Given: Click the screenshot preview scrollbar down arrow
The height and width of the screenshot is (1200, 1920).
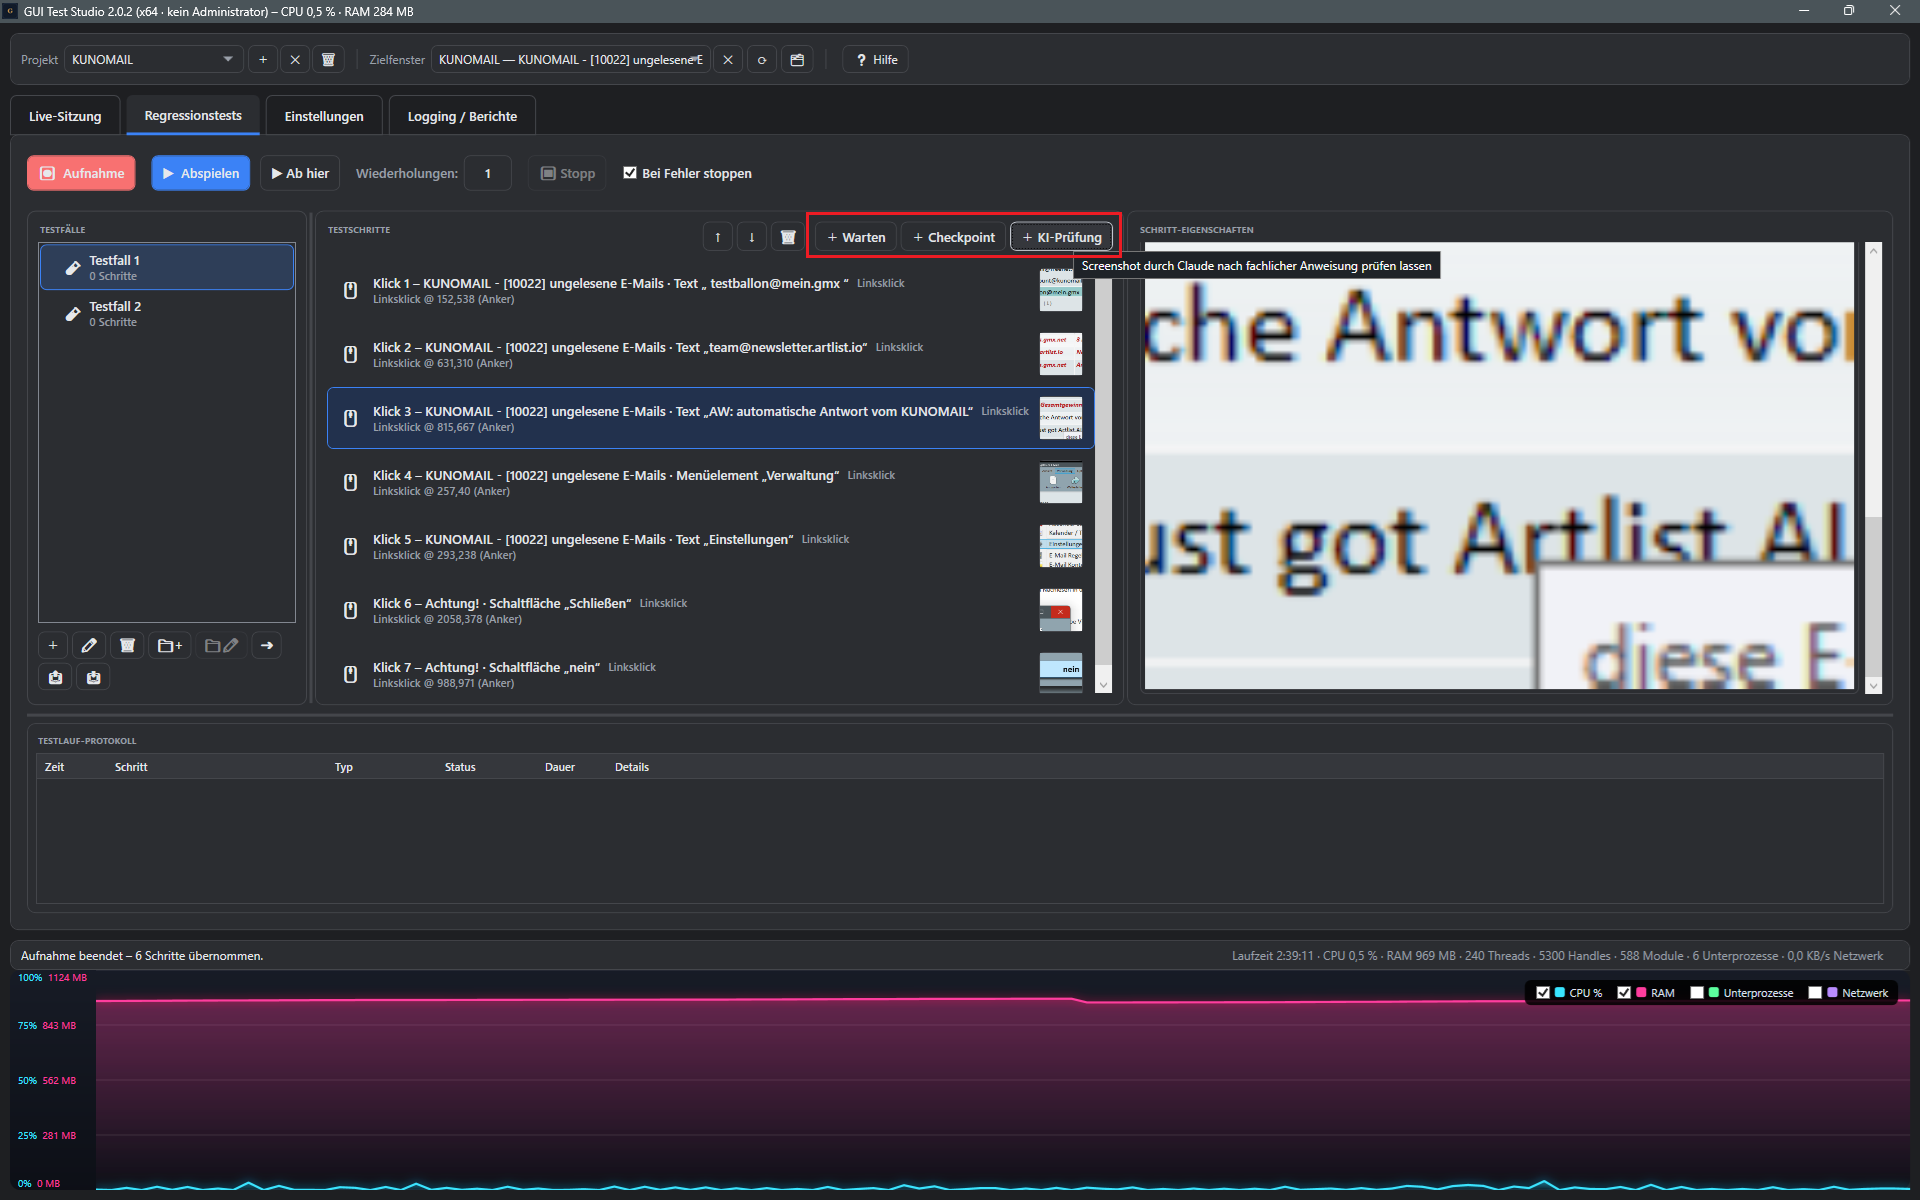Looking at the screenshot, I should tap(1874, 685).
